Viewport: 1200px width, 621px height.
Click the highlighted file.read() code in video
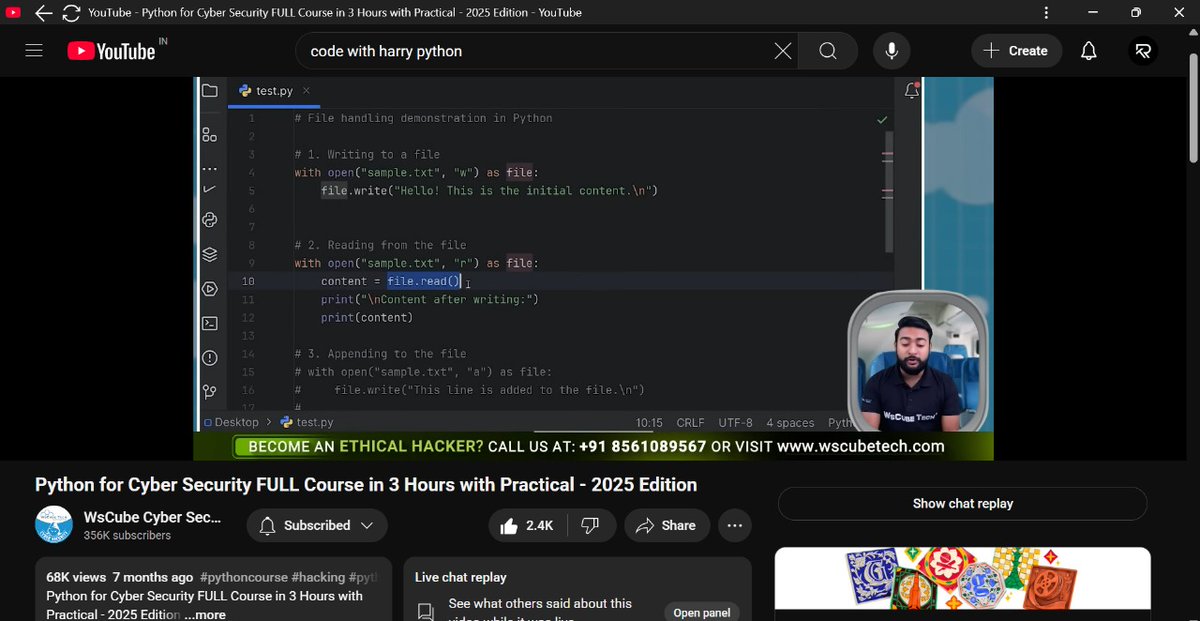(423, 281)
